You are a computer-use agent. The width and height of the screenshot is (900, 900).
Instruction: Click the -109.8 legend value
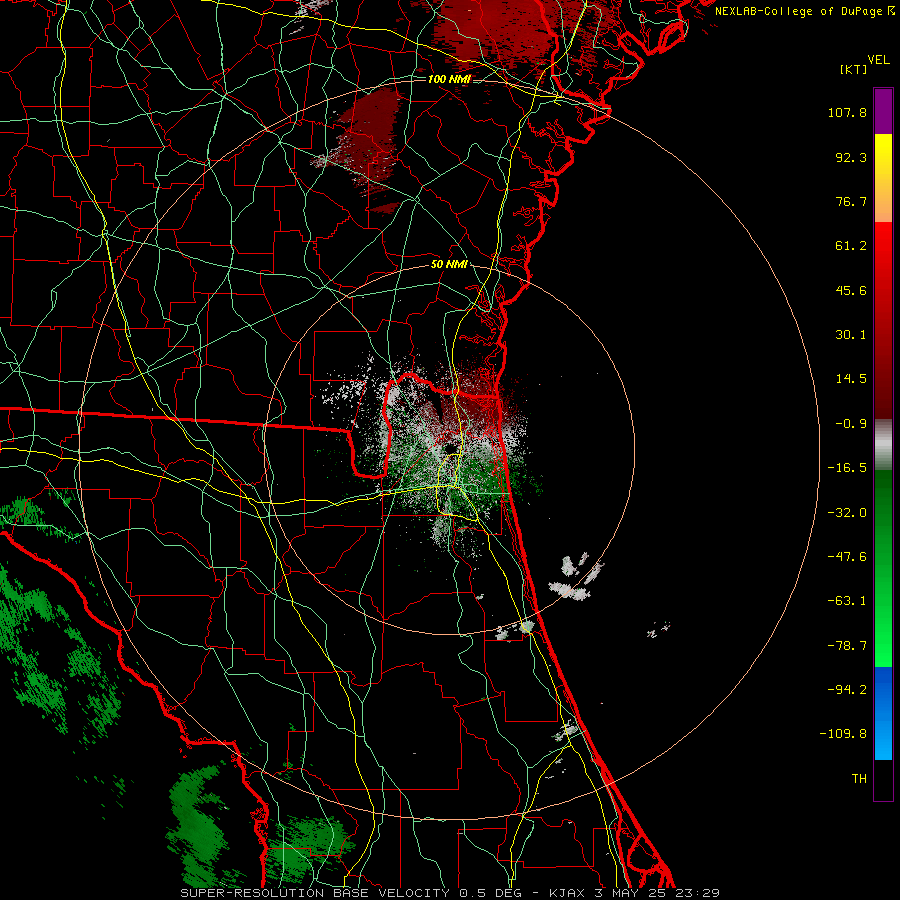843,734
